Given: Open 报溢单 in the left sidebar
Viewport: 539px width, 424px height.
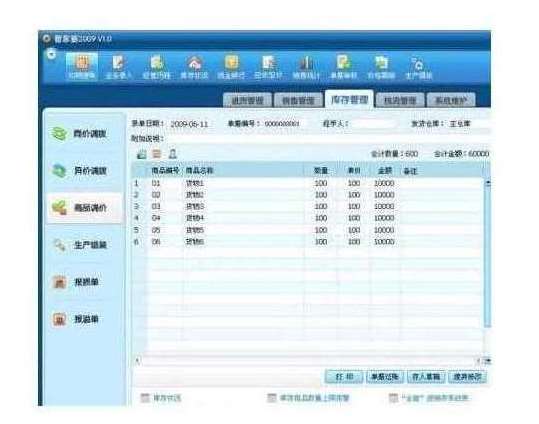Looking at the screenshot, I should 81,319.
